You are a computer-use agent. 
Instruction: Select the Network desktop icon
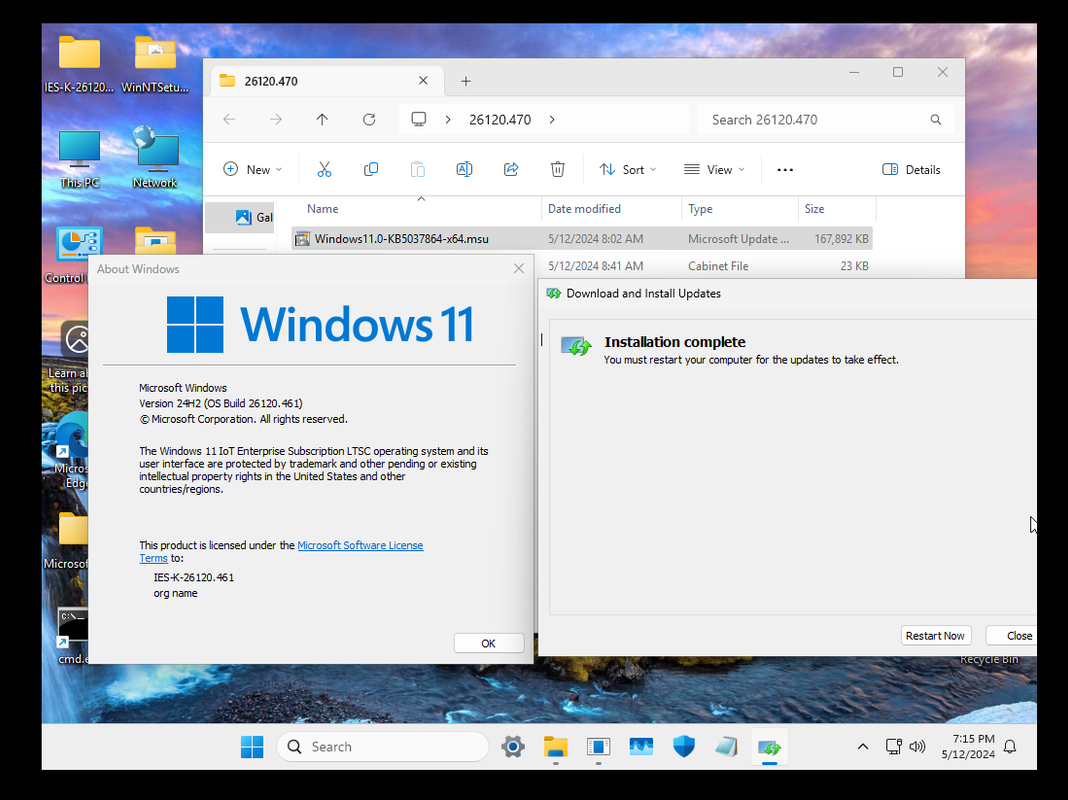tap(155, 157)
